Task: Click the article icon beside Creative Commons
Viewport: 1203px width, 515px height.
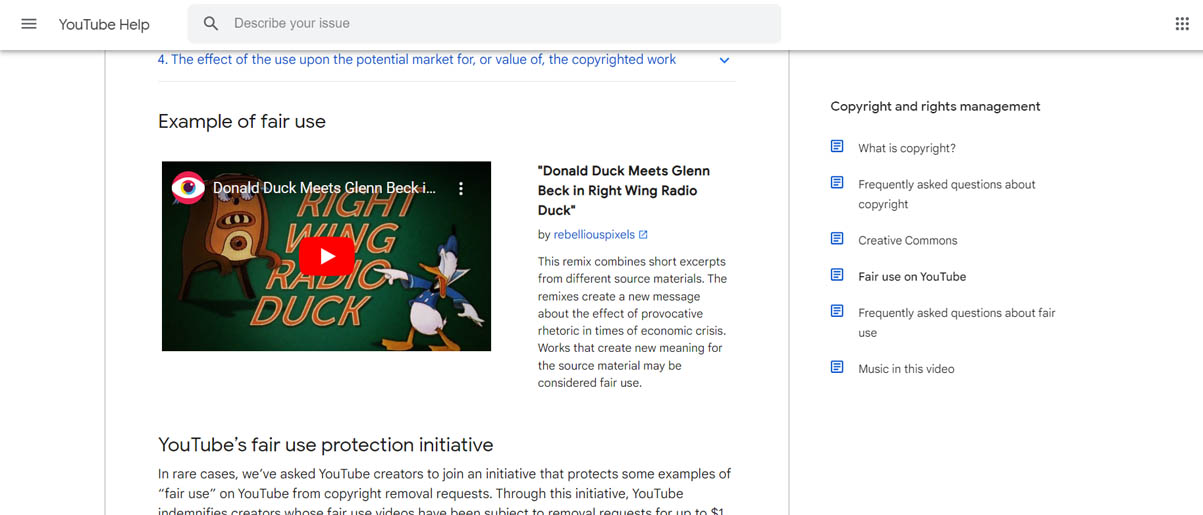Action: coord(837,239)
